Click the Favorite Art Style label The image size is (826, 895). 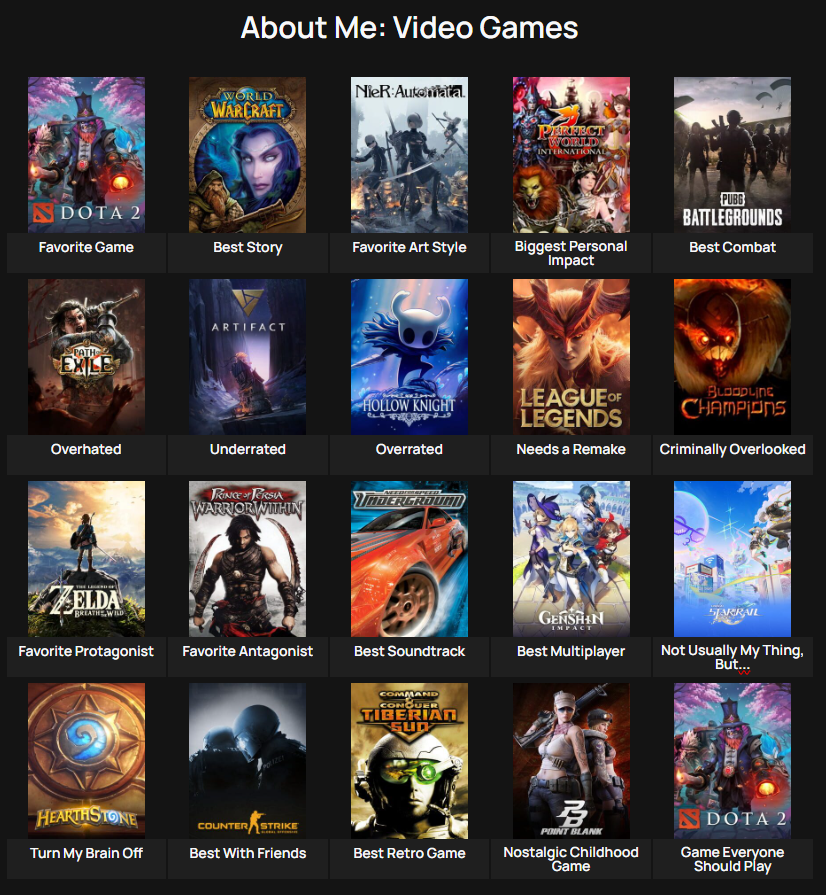point(409,247)
